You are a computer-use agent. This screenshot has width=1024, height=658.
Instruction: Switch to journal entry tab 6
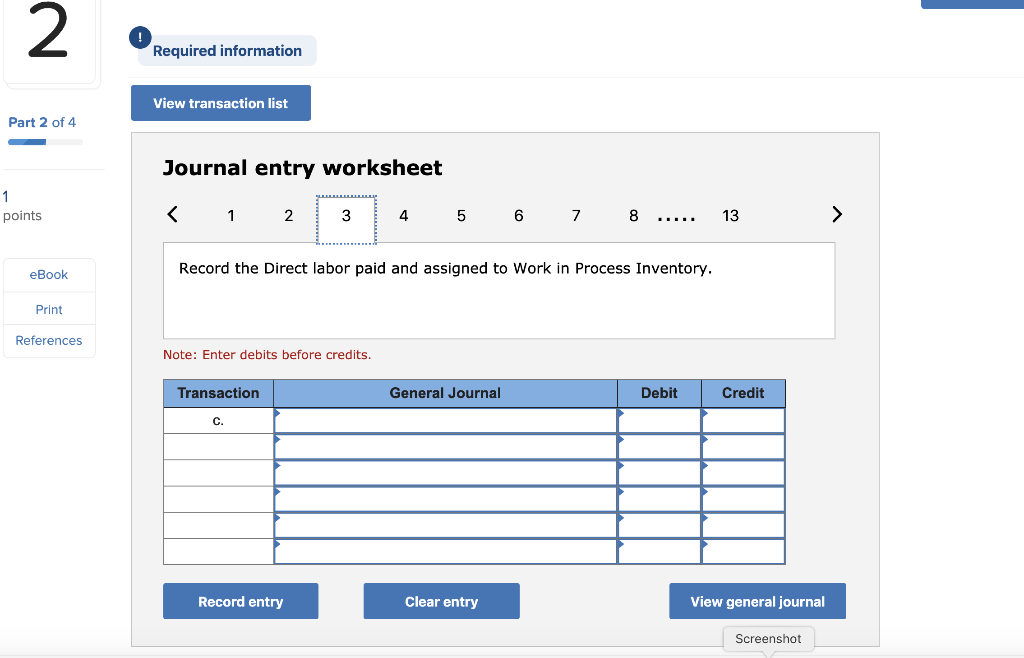click(519, 215)
